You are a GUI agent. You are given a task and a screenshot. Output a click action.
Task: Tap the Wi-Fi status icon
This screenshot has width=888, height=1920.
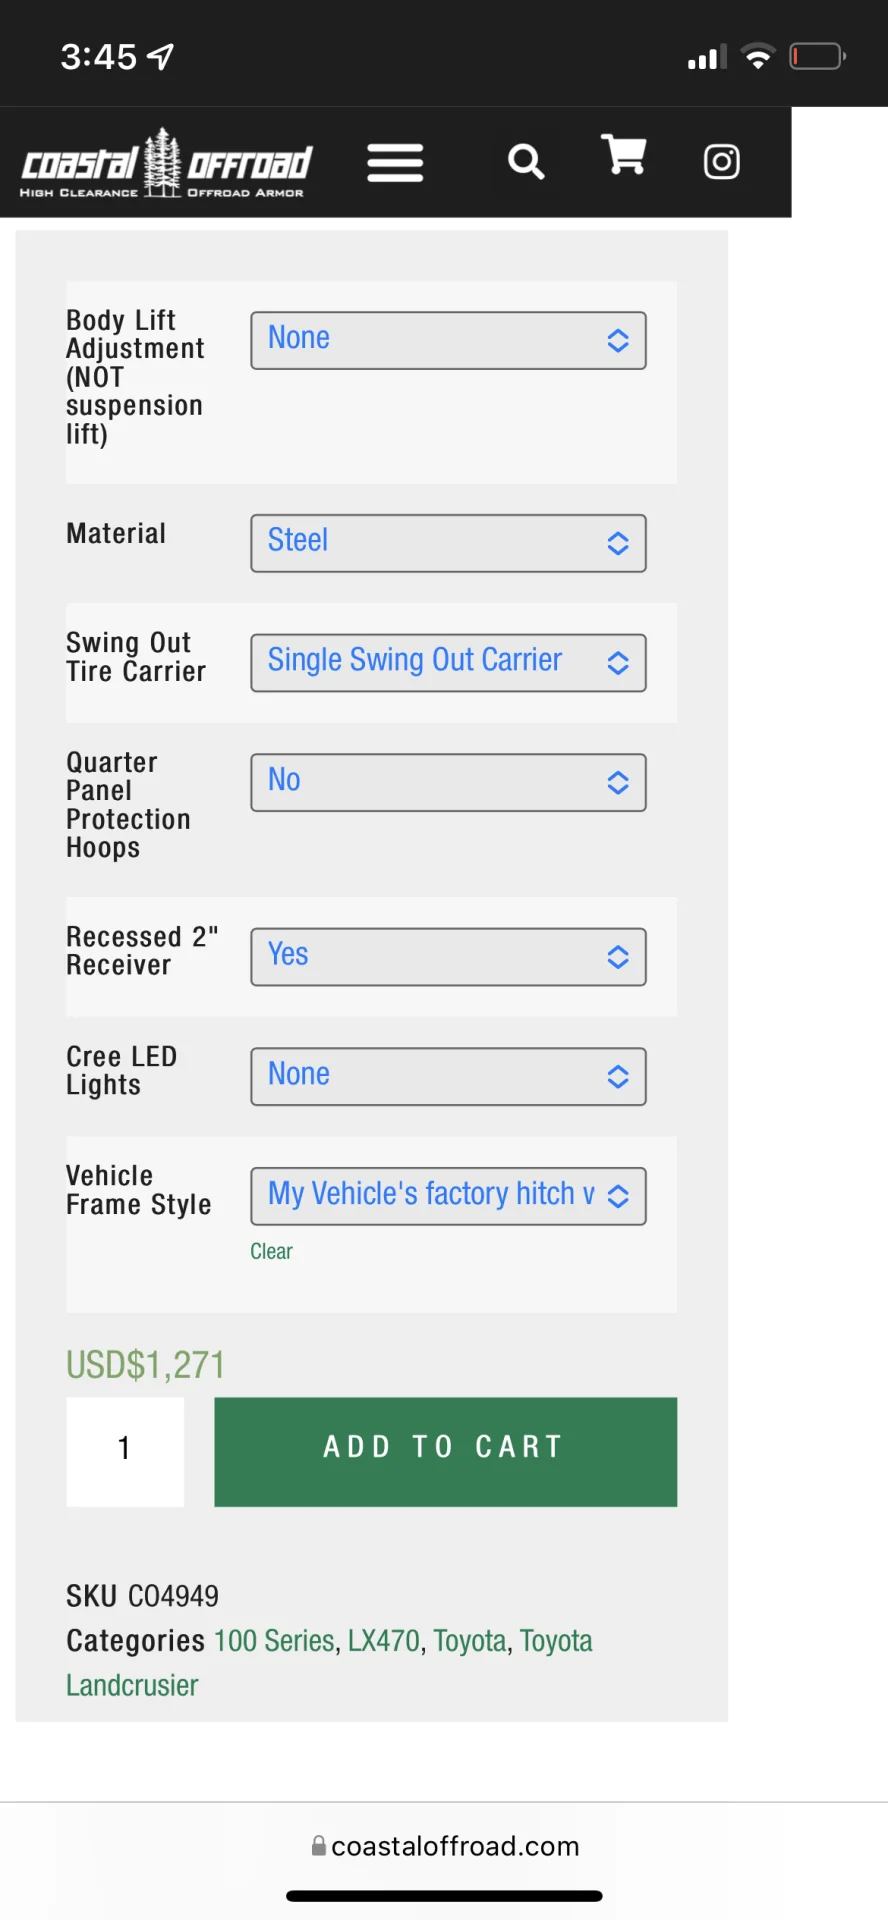coord(758,57)
